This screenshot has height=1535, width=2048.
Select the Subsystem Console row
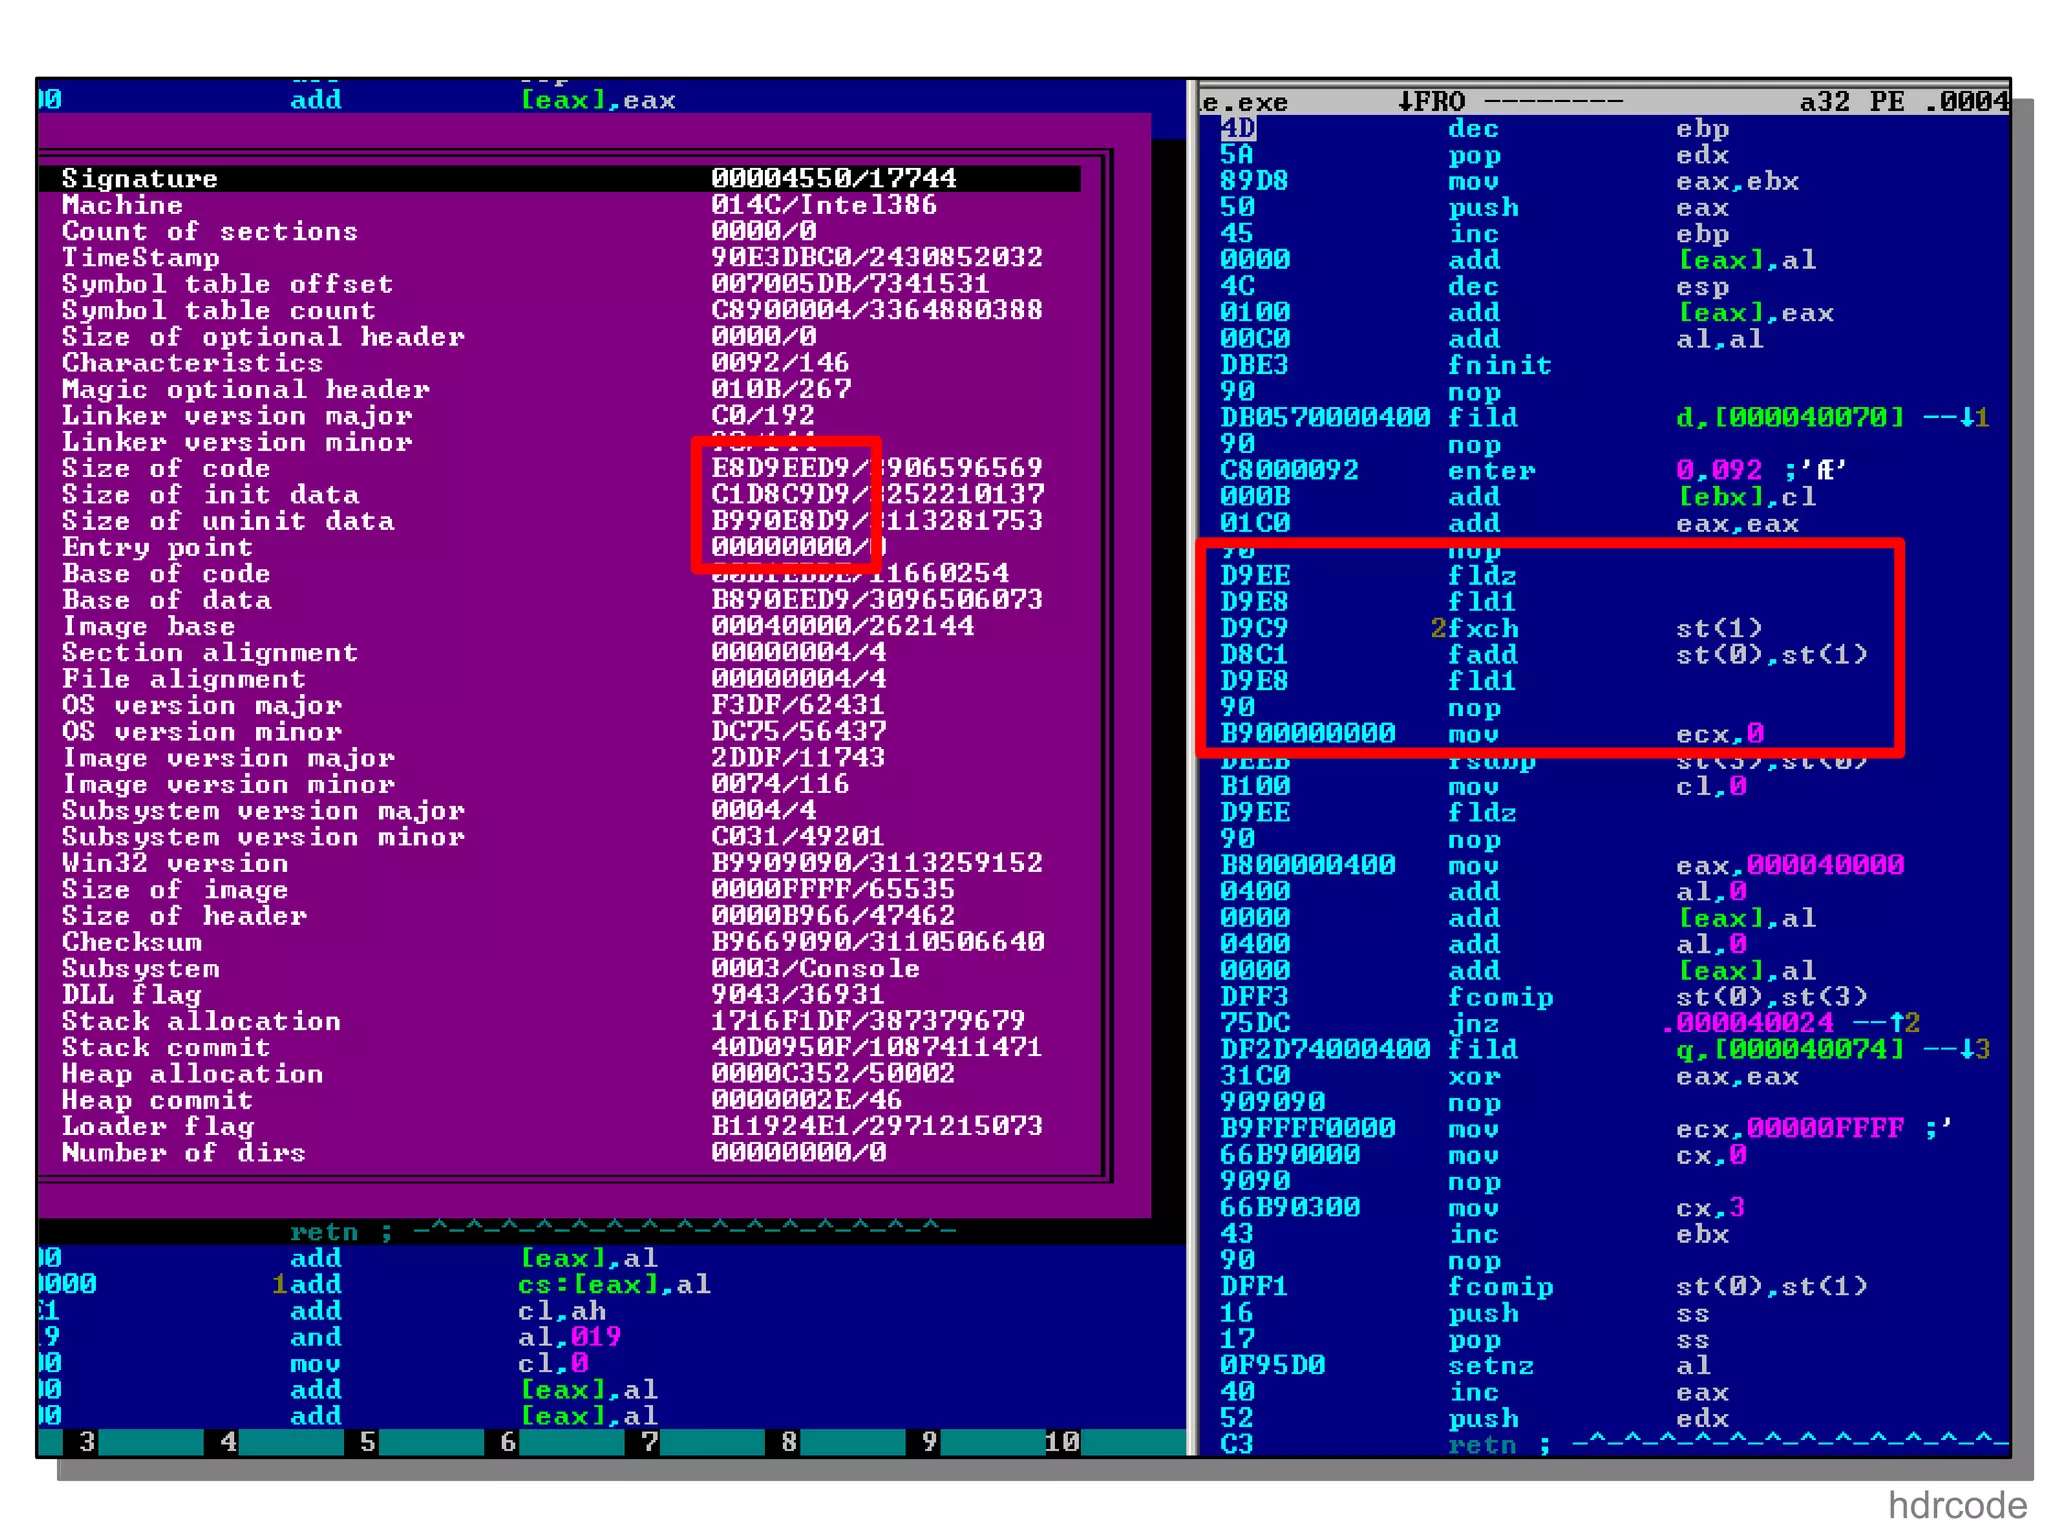pyautogui.click(x=560, y=968)
